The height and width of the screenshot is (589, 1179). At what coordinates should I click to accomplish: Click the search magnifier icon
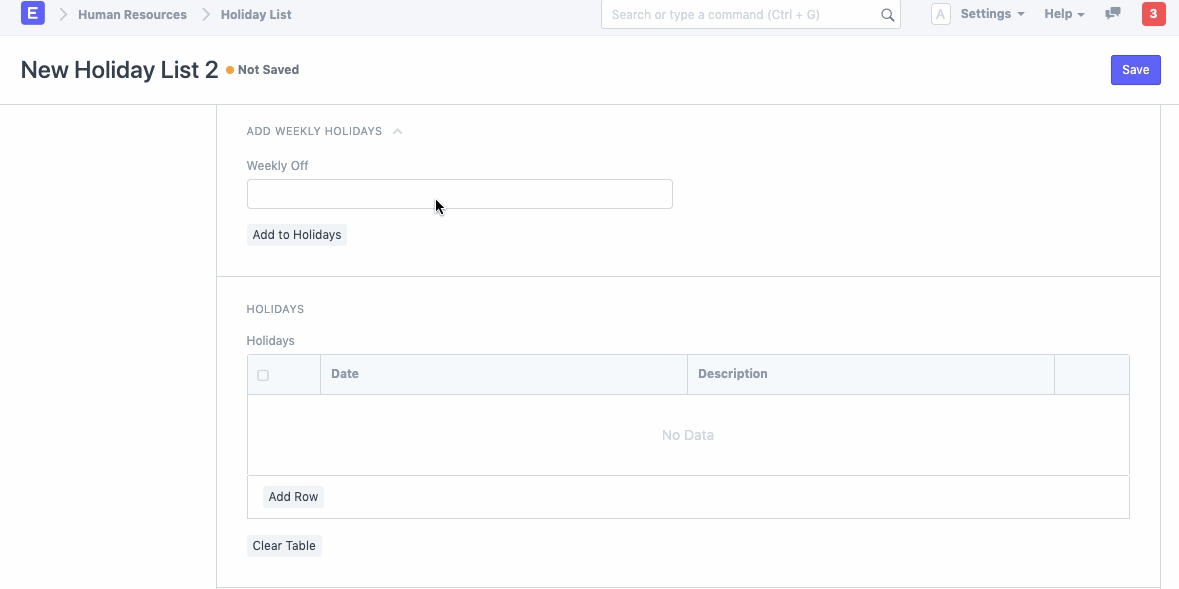coord(887,15)
